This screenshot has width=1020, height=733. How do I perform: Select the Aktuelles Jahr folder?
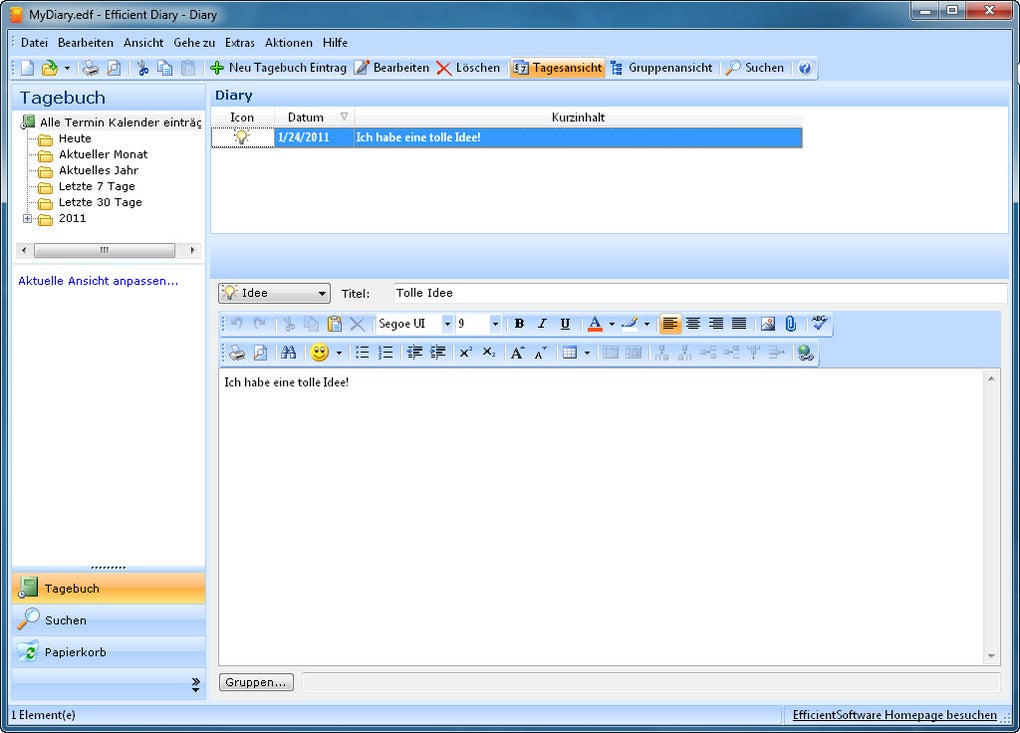tap(98, 170)
